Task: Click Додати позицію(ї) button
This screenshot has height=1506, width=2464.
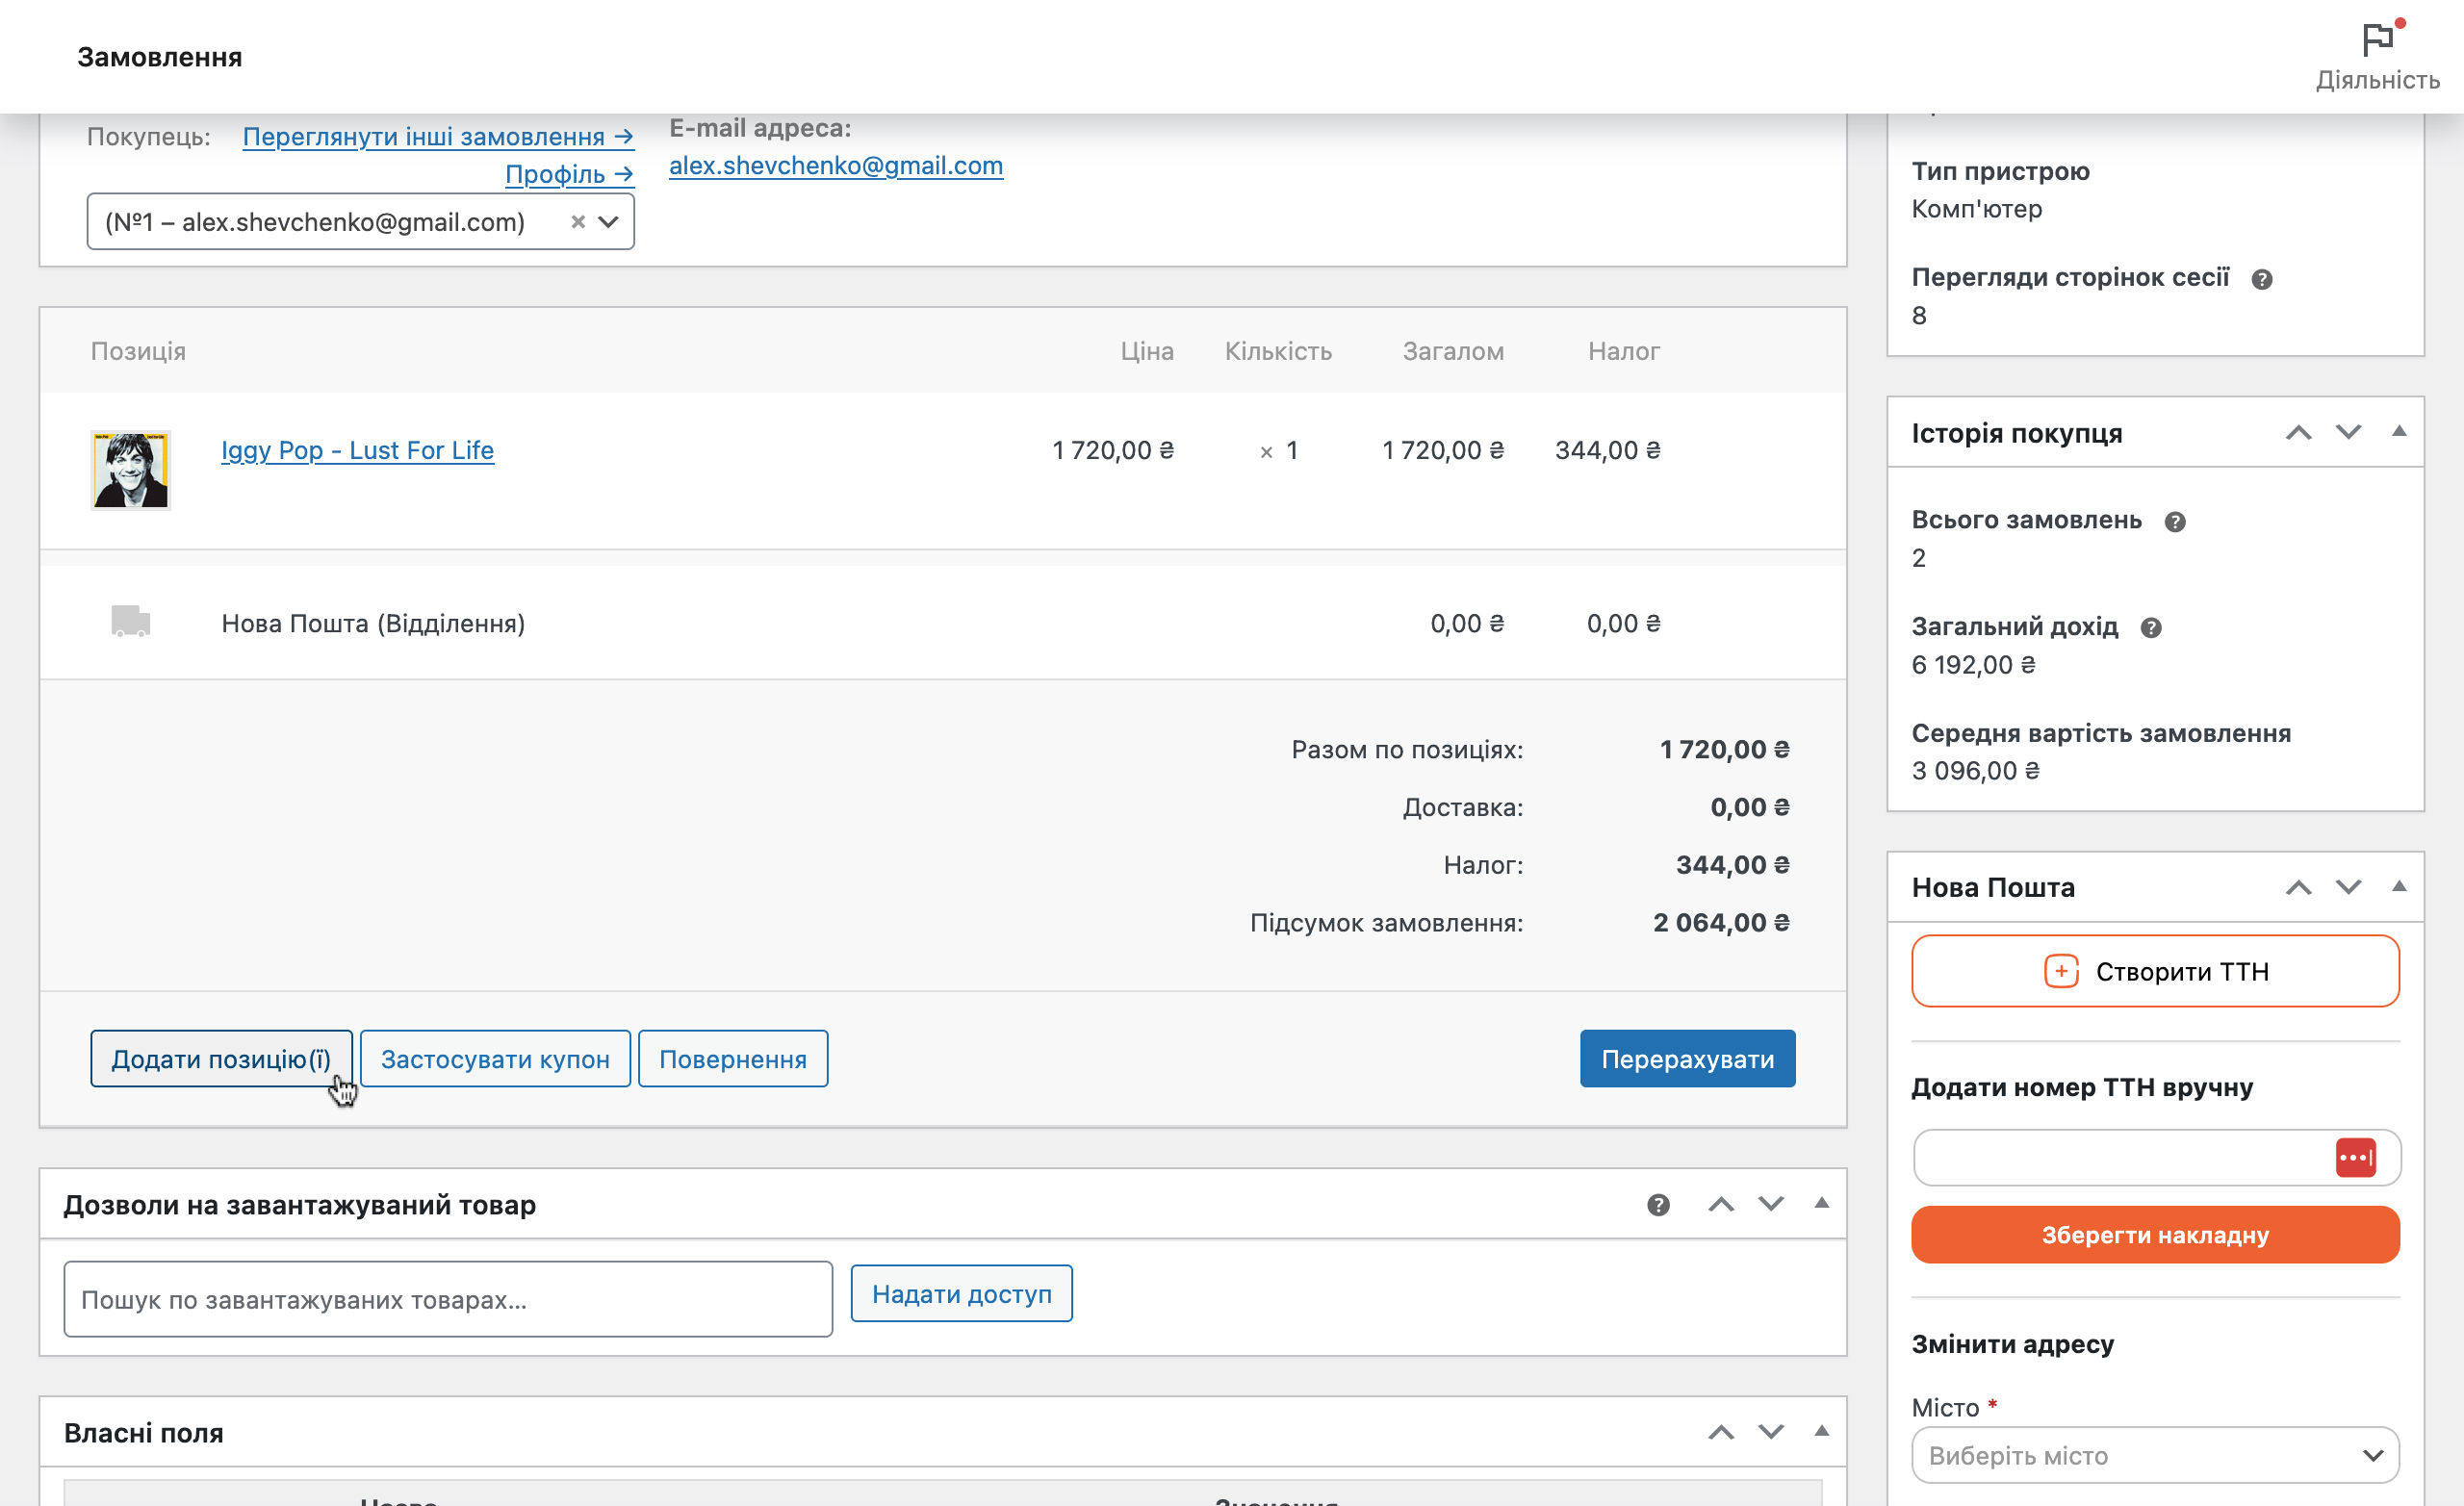Action: tap(221, 1059)
